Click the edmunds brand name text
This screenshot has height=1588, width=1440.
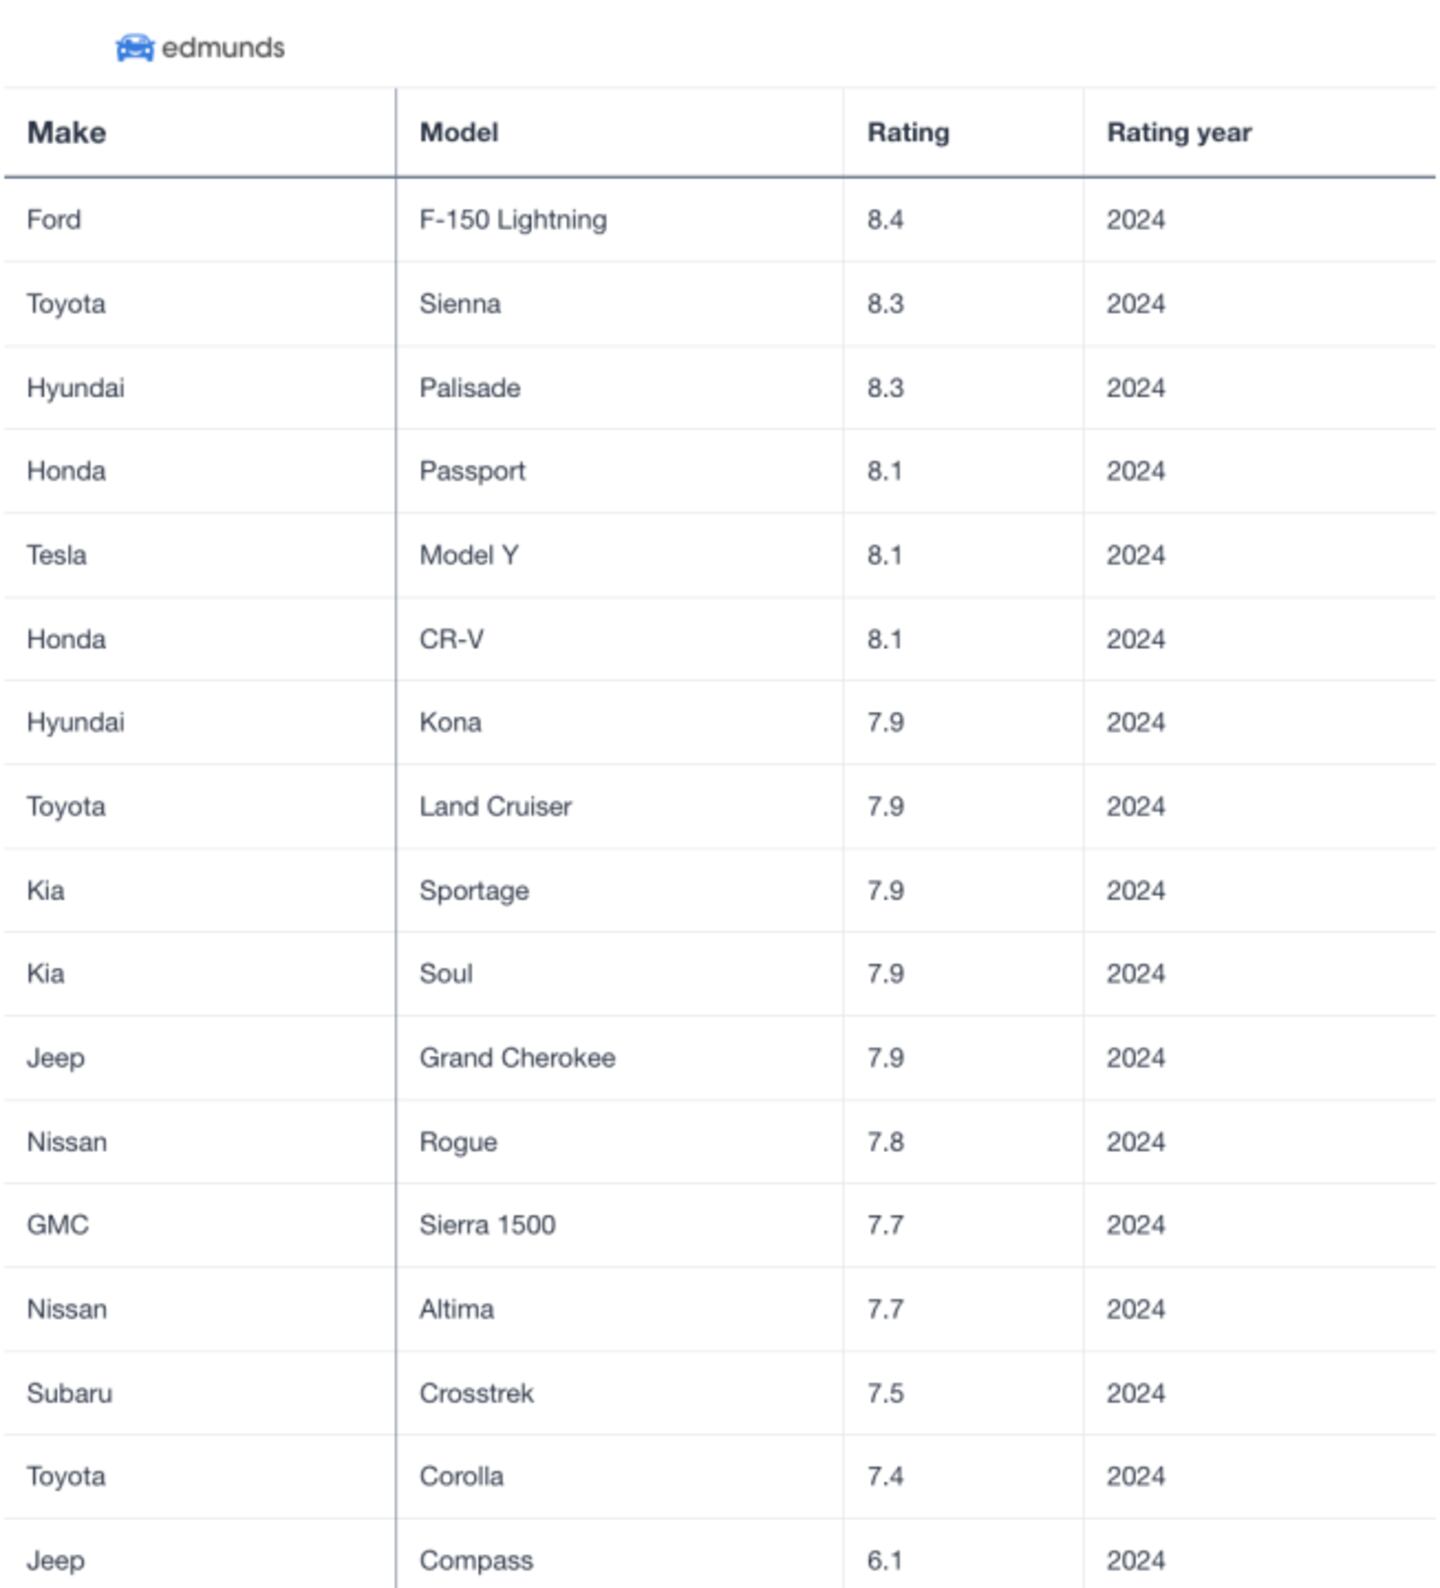[223, 48]
